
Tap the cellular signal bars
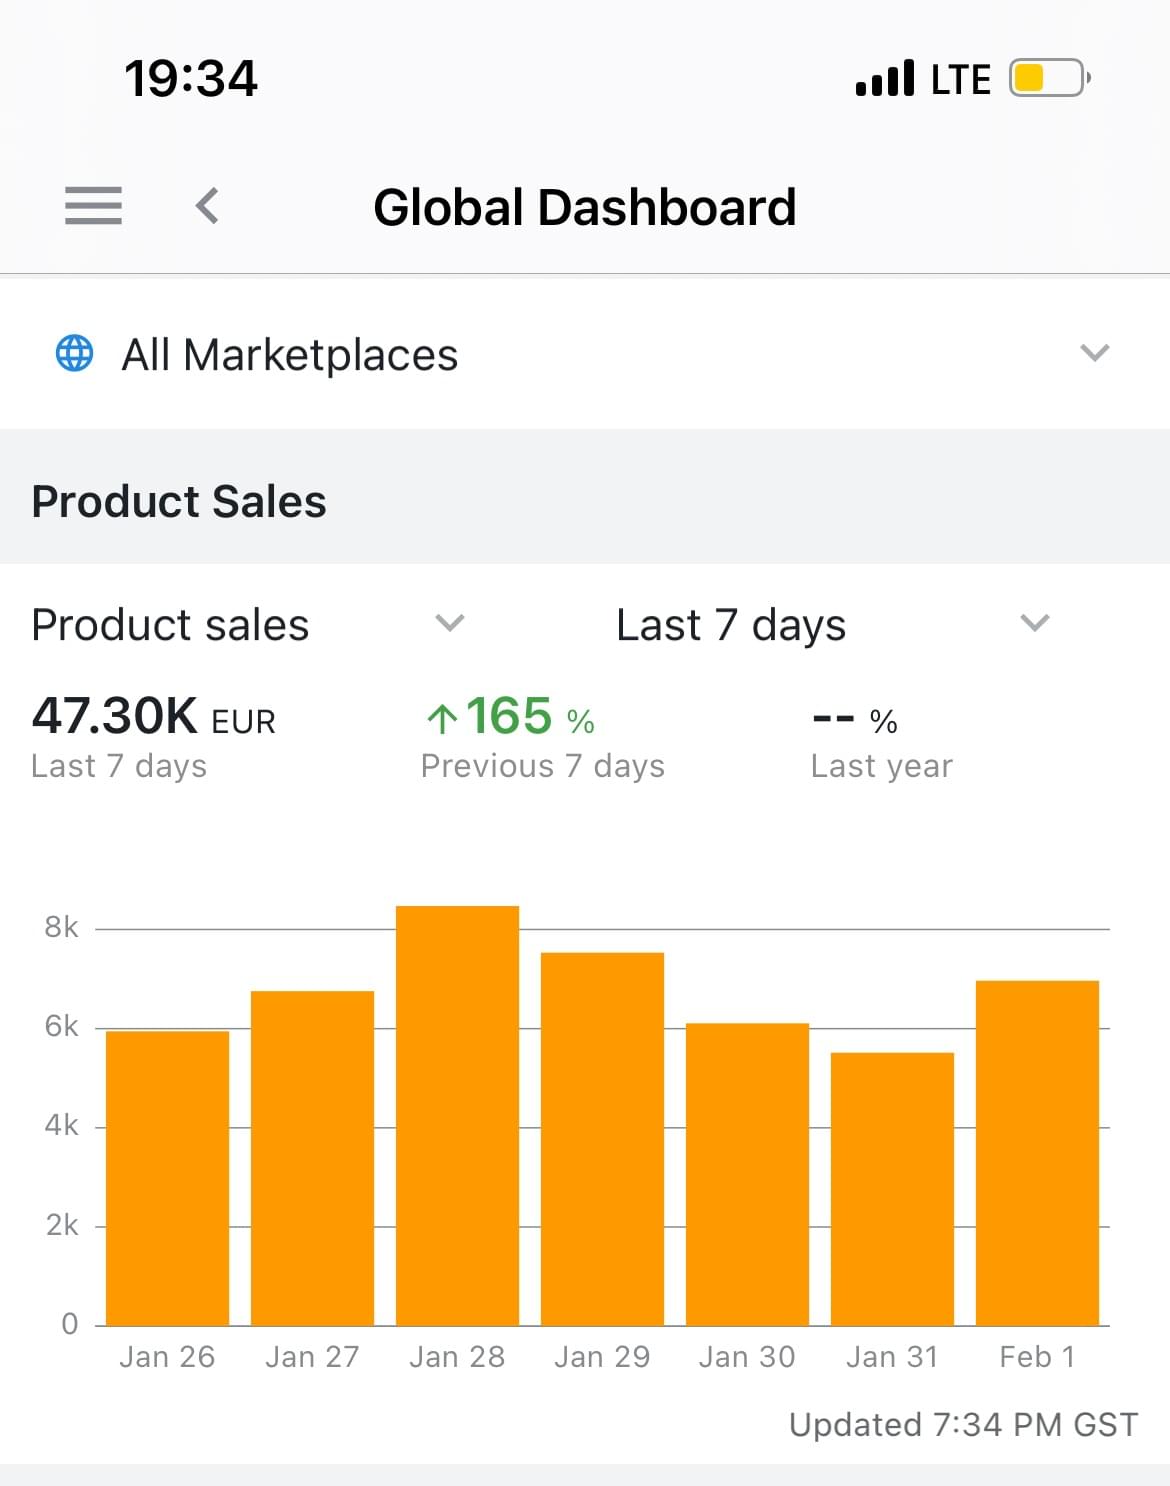coord(885,78)
